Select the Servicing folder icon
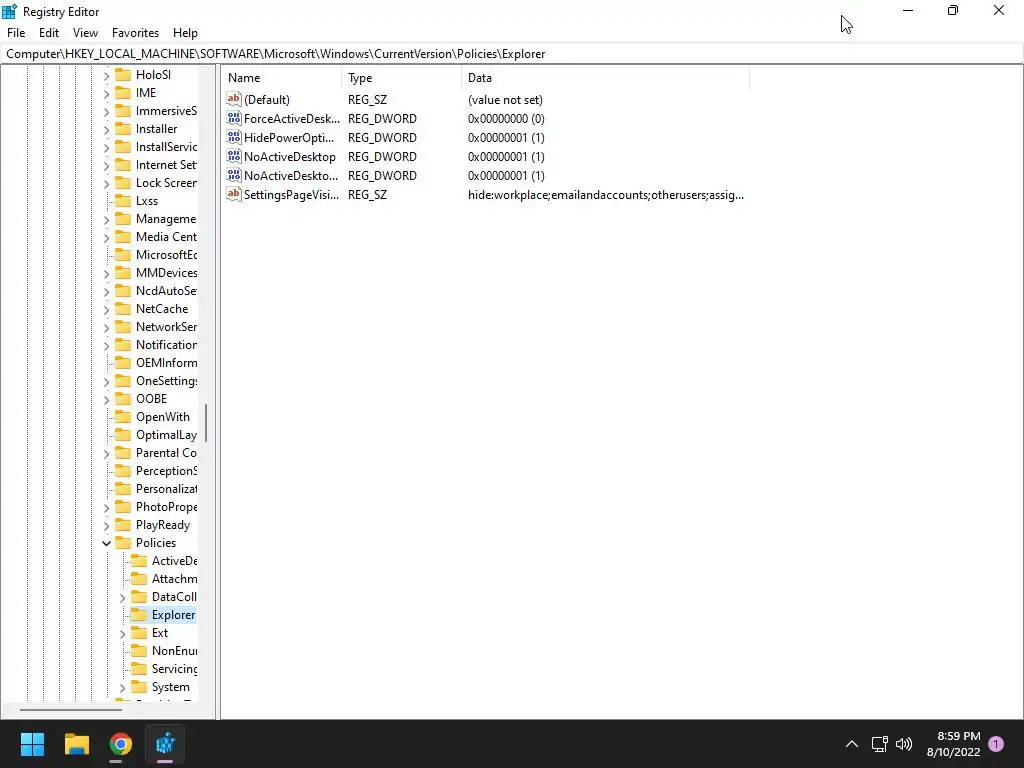Viewport: 1024px width, 768px height. click(x=139, y=669)
